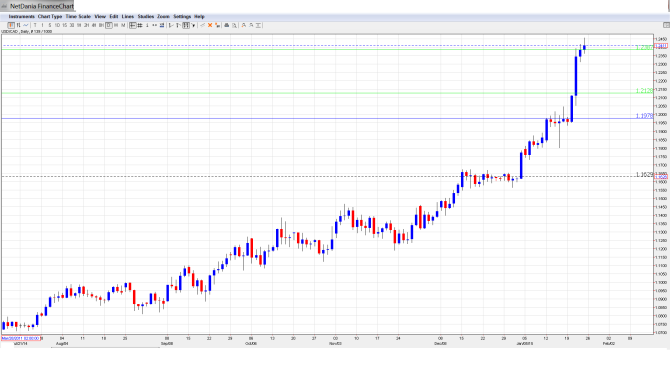This screenshot has width=670, height=377.
Task: Click the 1.2397 resistance level label
Action: [x=644, y=47]
